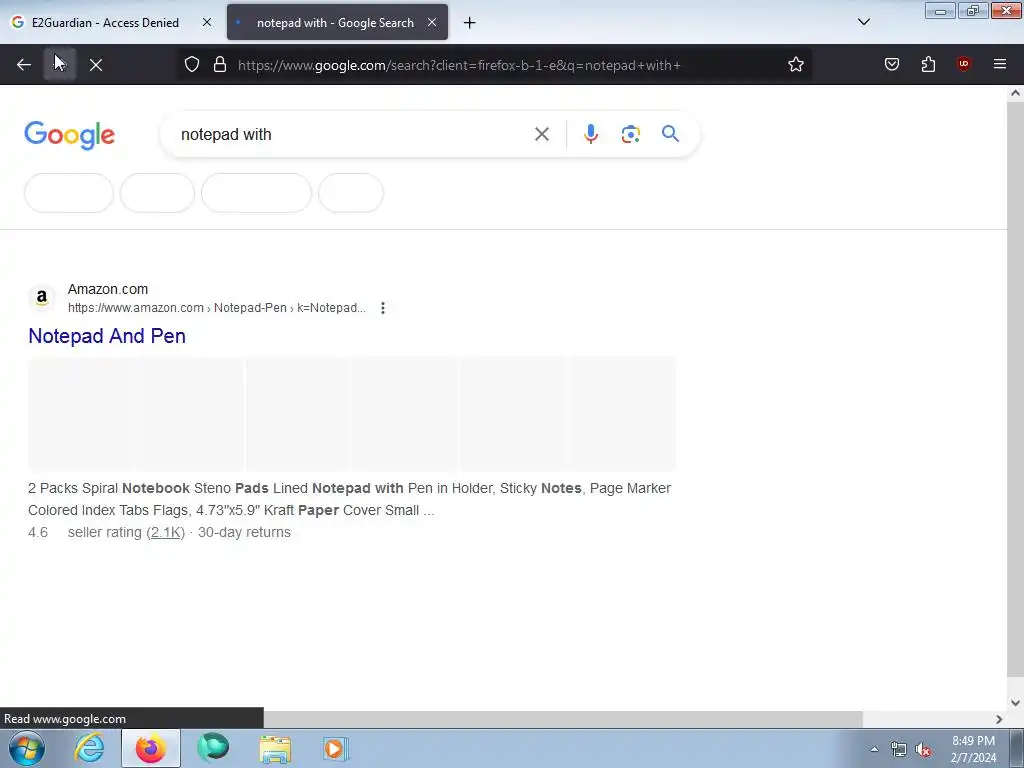
Task: Open the Windows Start menu
Action: 27,748
